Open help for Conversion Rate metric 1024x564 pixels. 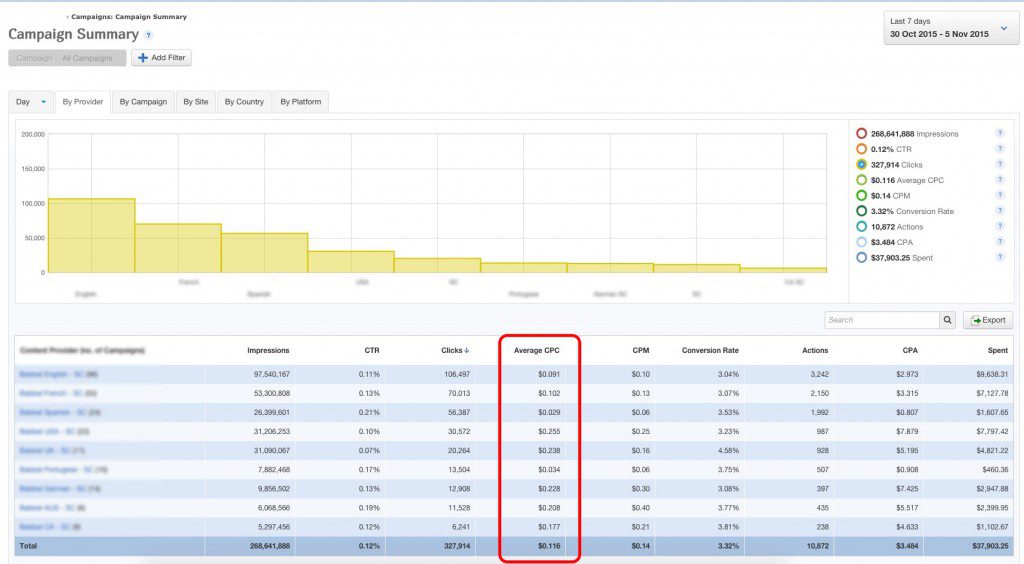pyautogui.click(x=999, y=211)
